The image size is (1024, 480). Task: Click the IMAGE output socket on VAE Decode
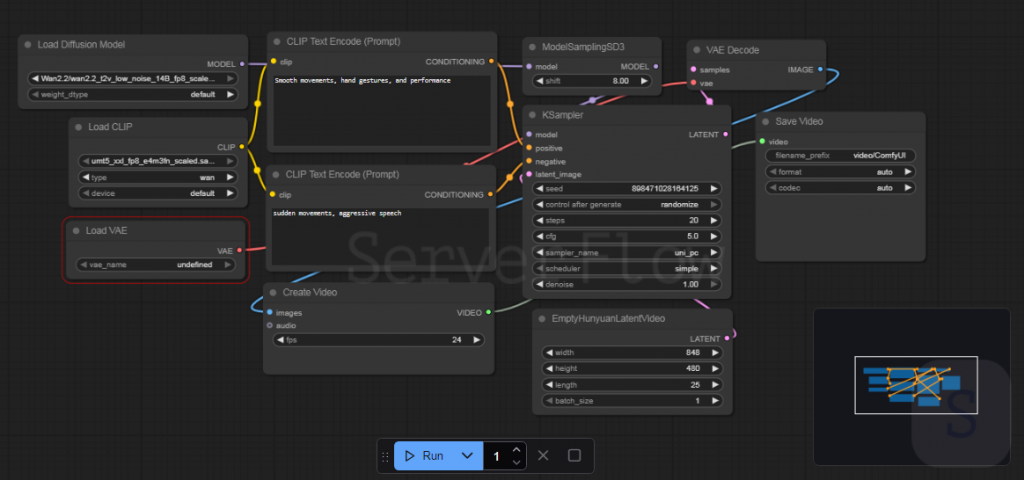(820, 69)
